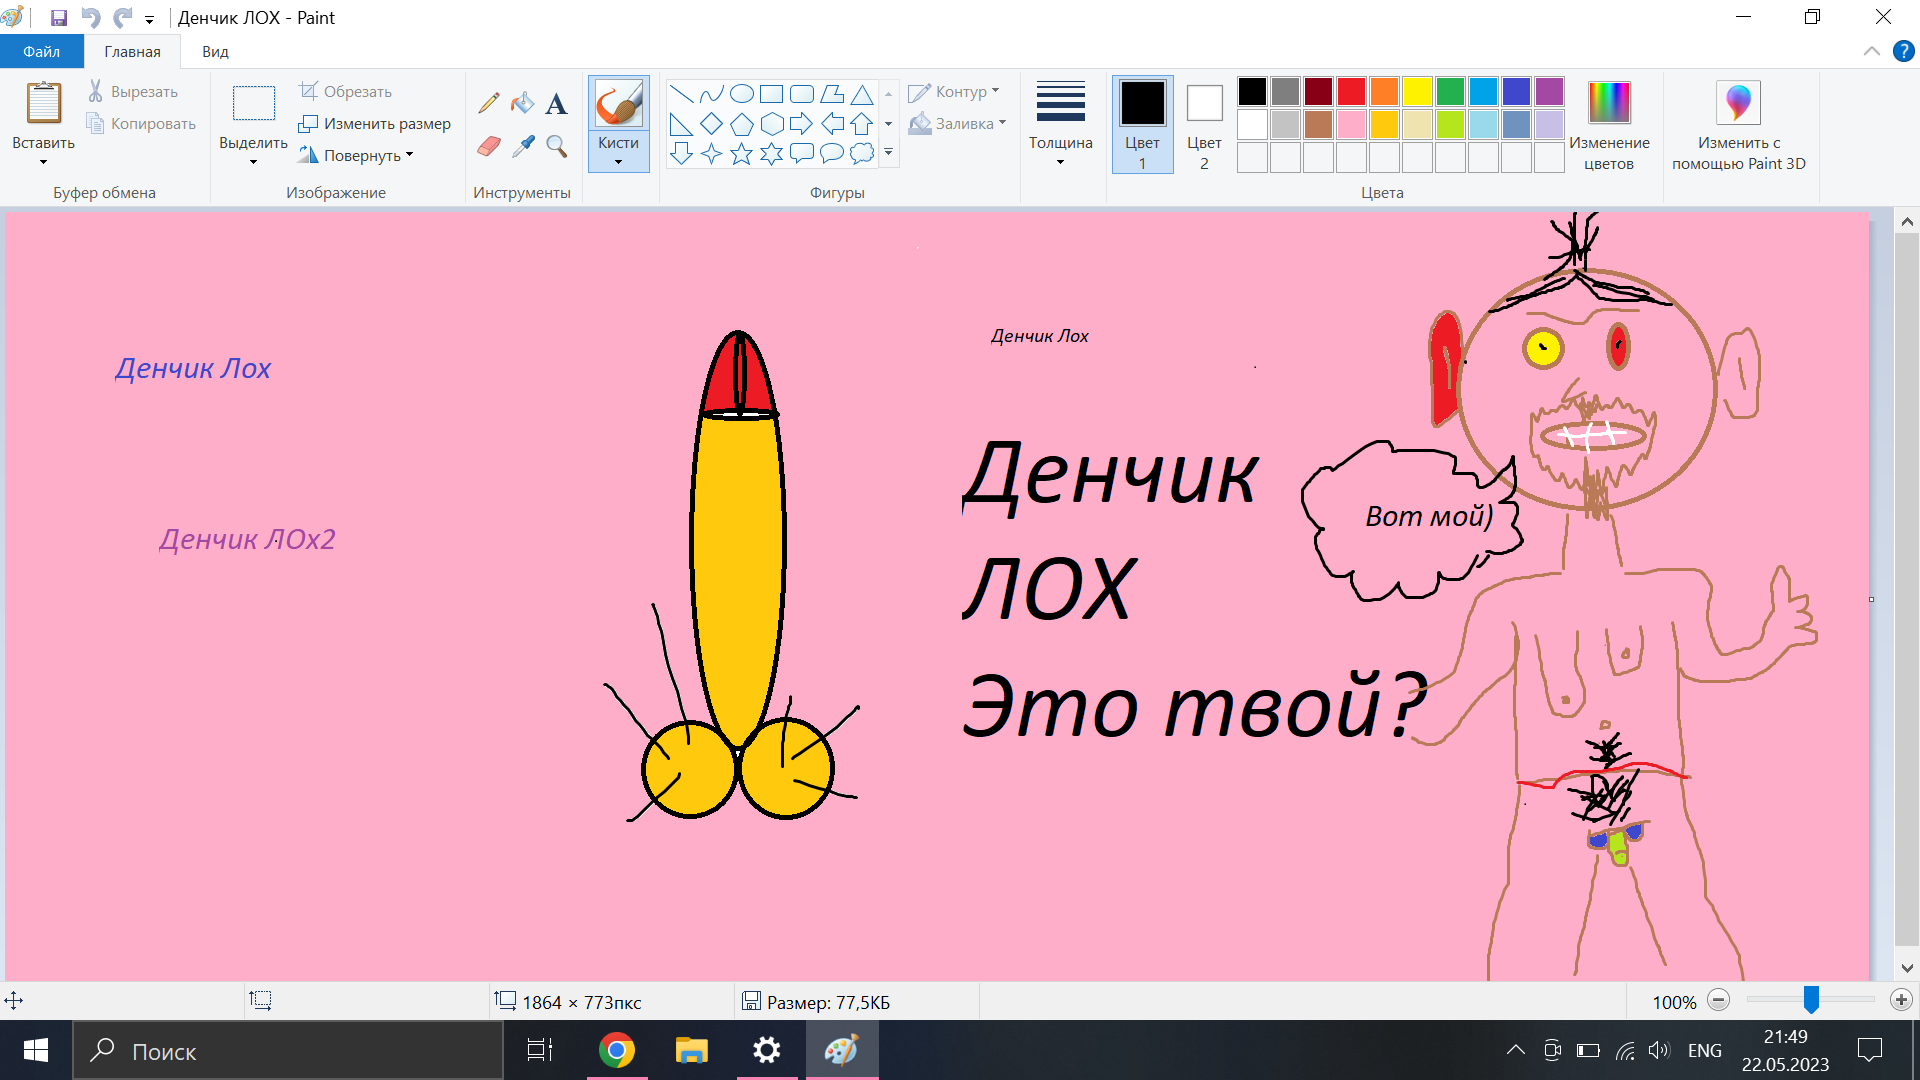Switch to the Вид tab
1920x1080 pixels.
[x=215, y=51]
